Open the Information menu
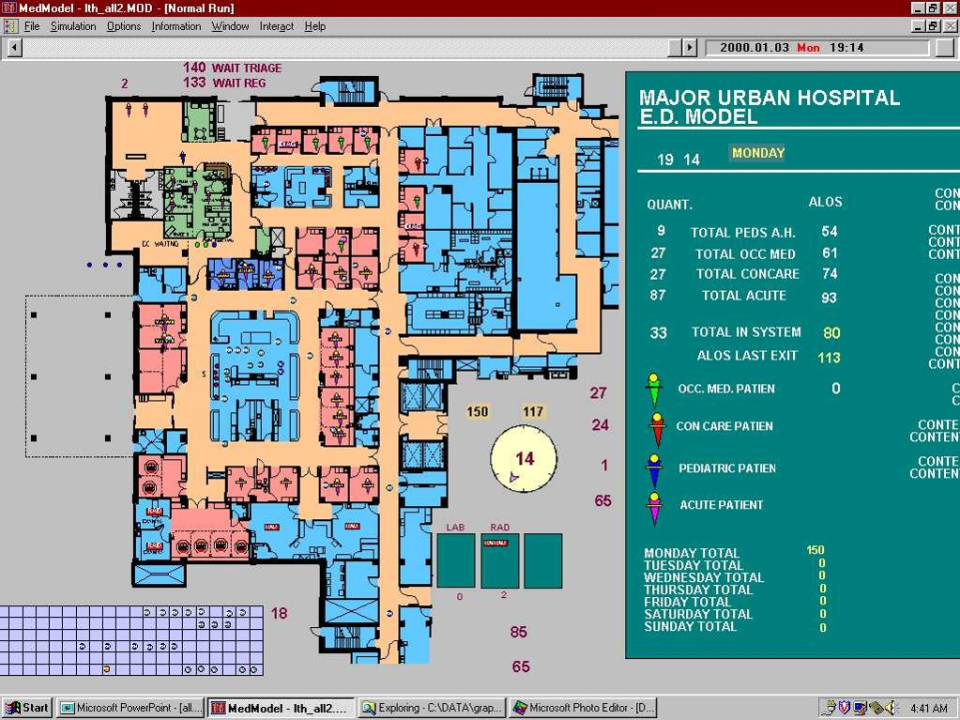 (x=176, y=26)
